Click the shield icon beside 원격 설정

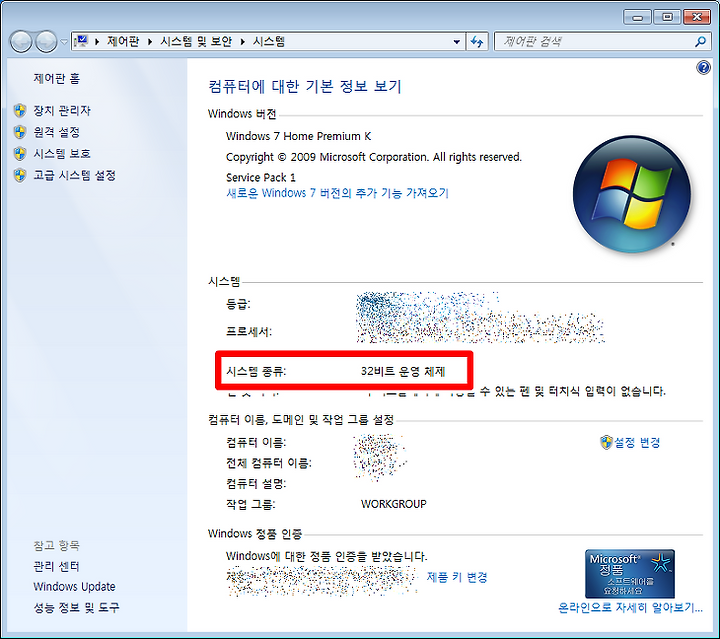(x=20, y=132)
